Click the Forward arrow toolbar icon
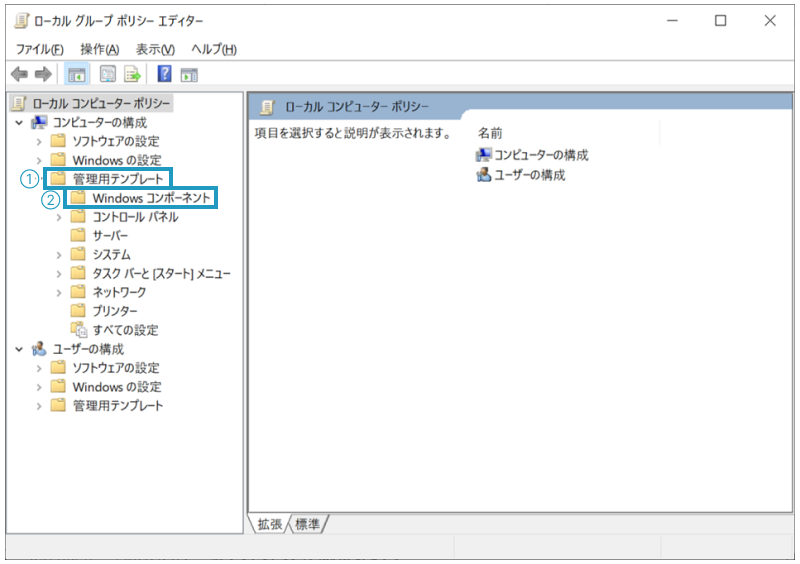The height and width of the screenshot is (564, 800). click(43, 75)
